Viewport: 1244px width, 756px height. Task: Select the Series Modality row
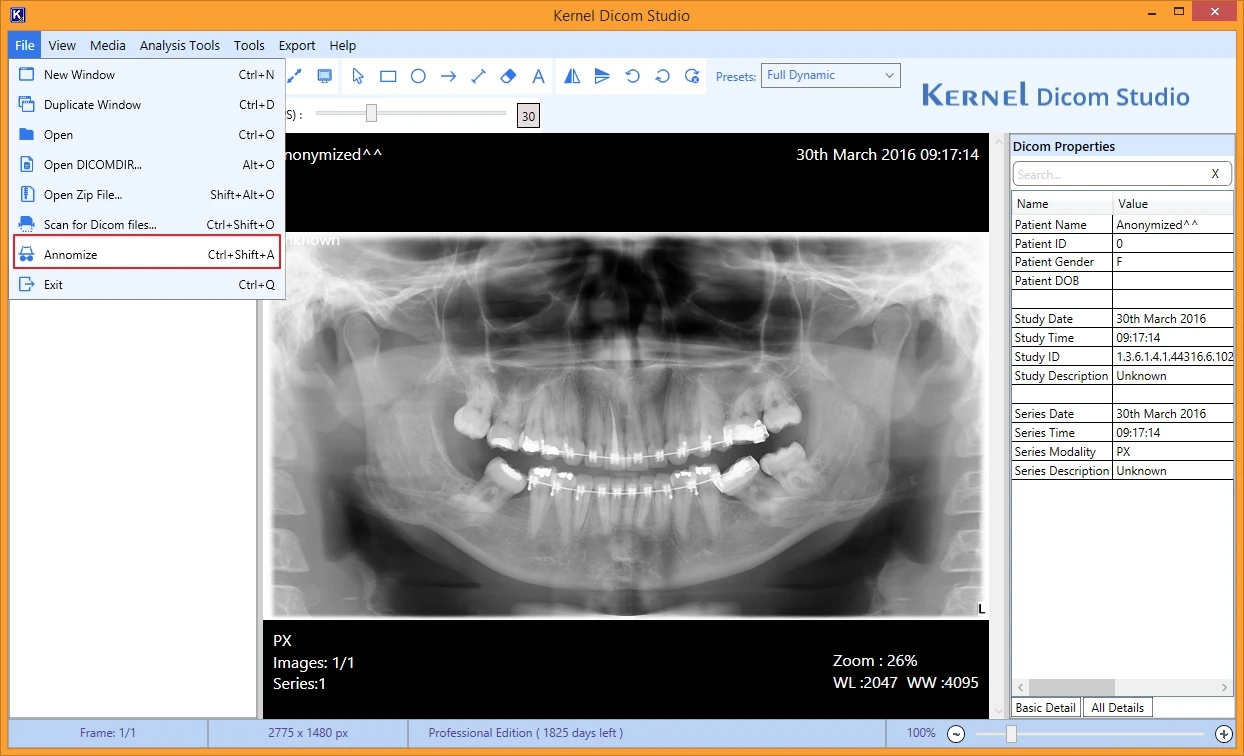[1123, 452]
